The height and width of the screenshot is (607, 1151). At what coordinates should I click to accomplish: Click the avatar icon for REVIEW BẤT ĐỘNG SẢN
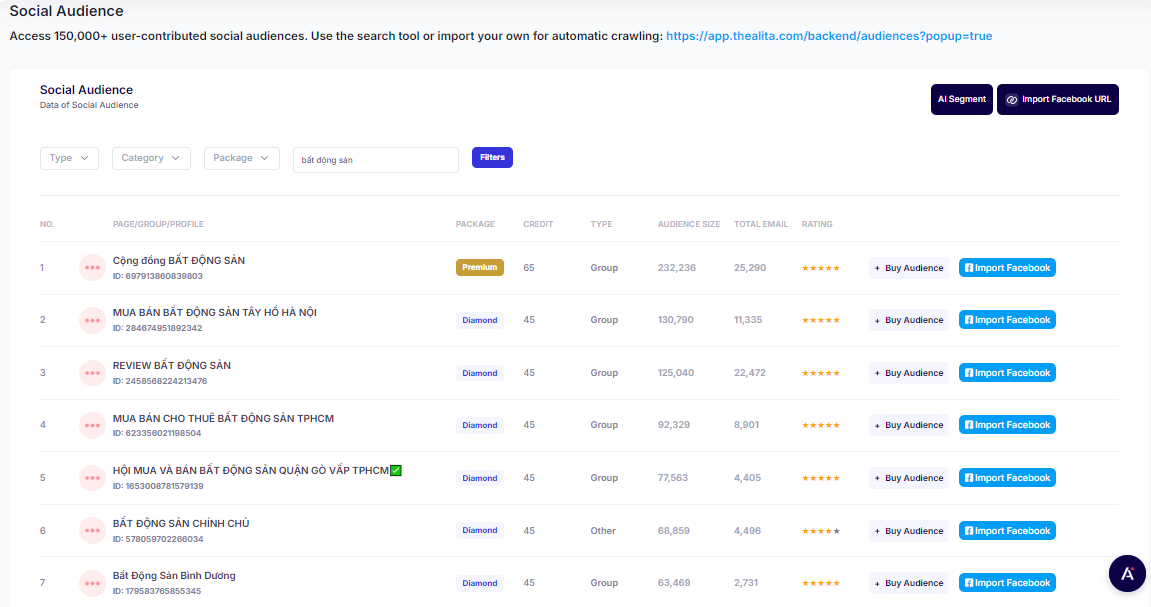92,373
